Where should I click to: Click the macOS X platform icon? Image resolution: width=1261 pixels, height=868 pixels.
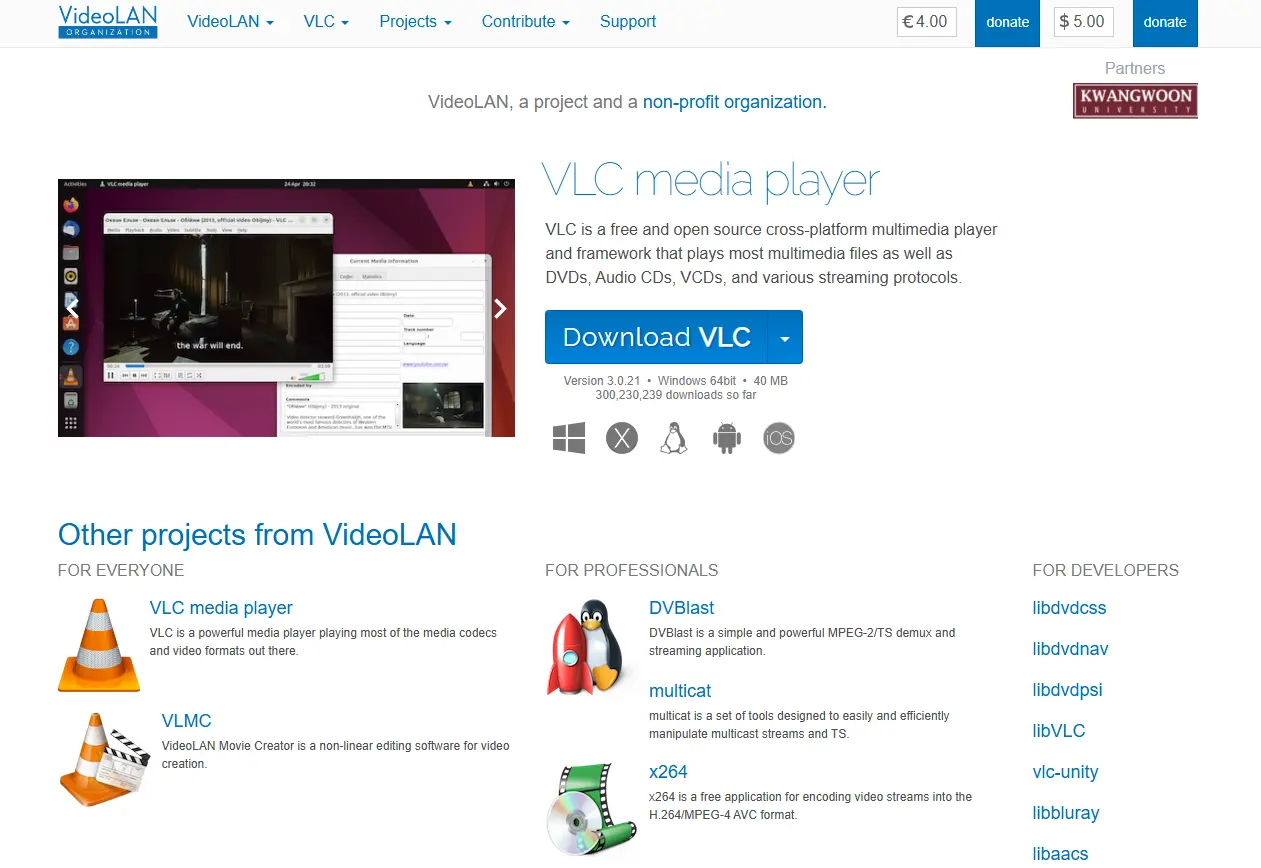click(x=622, y=438)
